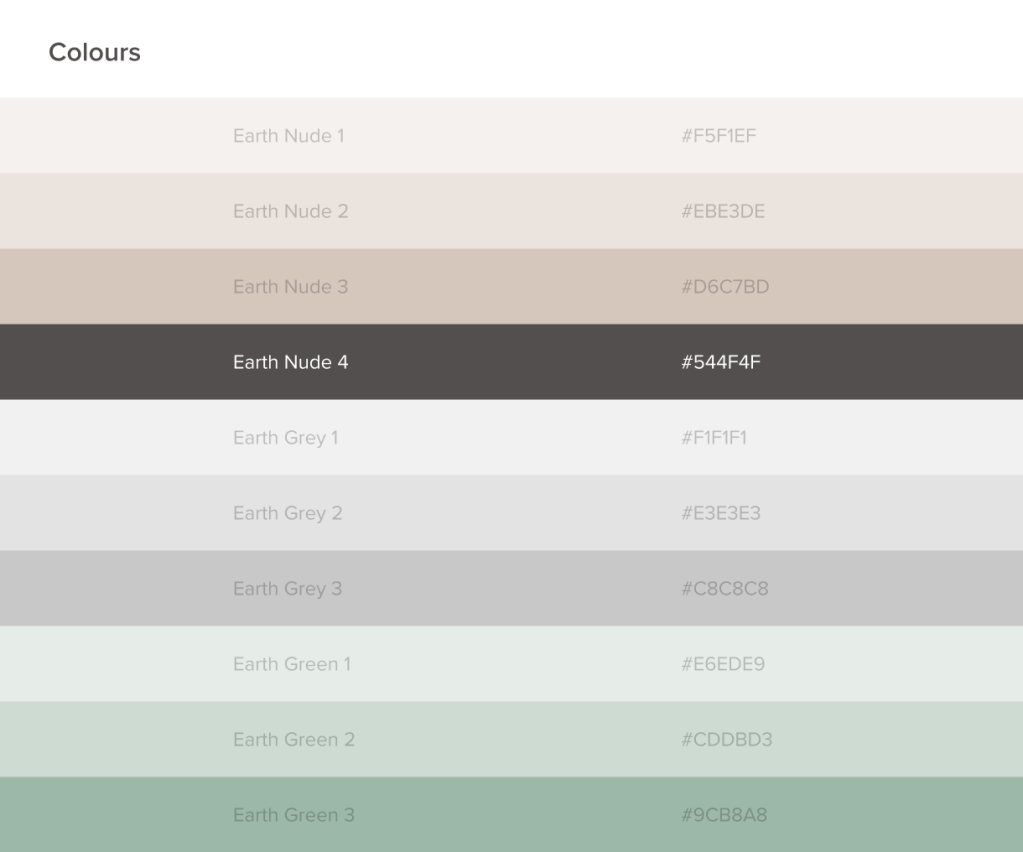This screenshot has width=1023, height=852.
Task: Select the dark Earth Nude 4 label
Action: 290,362
